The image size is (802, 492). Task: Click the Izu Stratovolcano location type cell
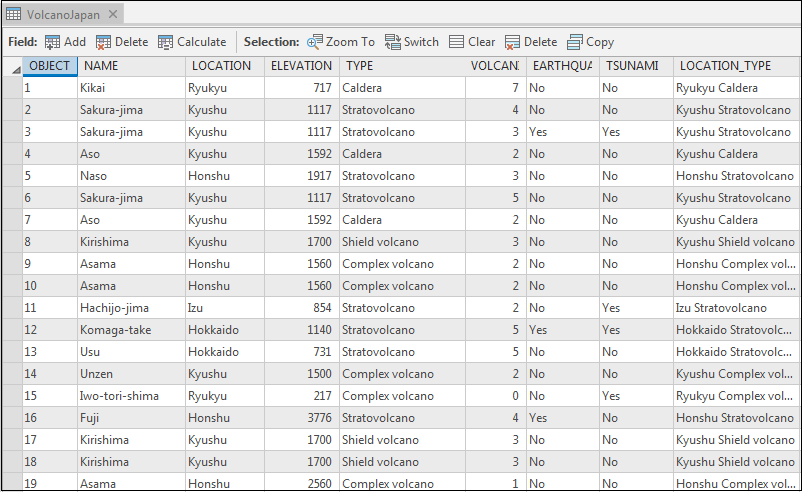coord(737,308)
